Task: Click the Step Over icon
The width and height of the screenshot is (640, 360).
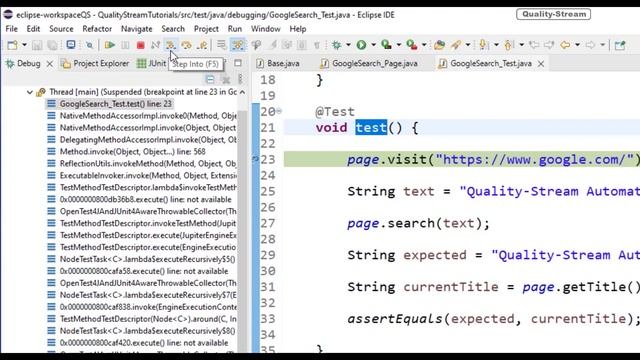Action: [x=187, y=45]
